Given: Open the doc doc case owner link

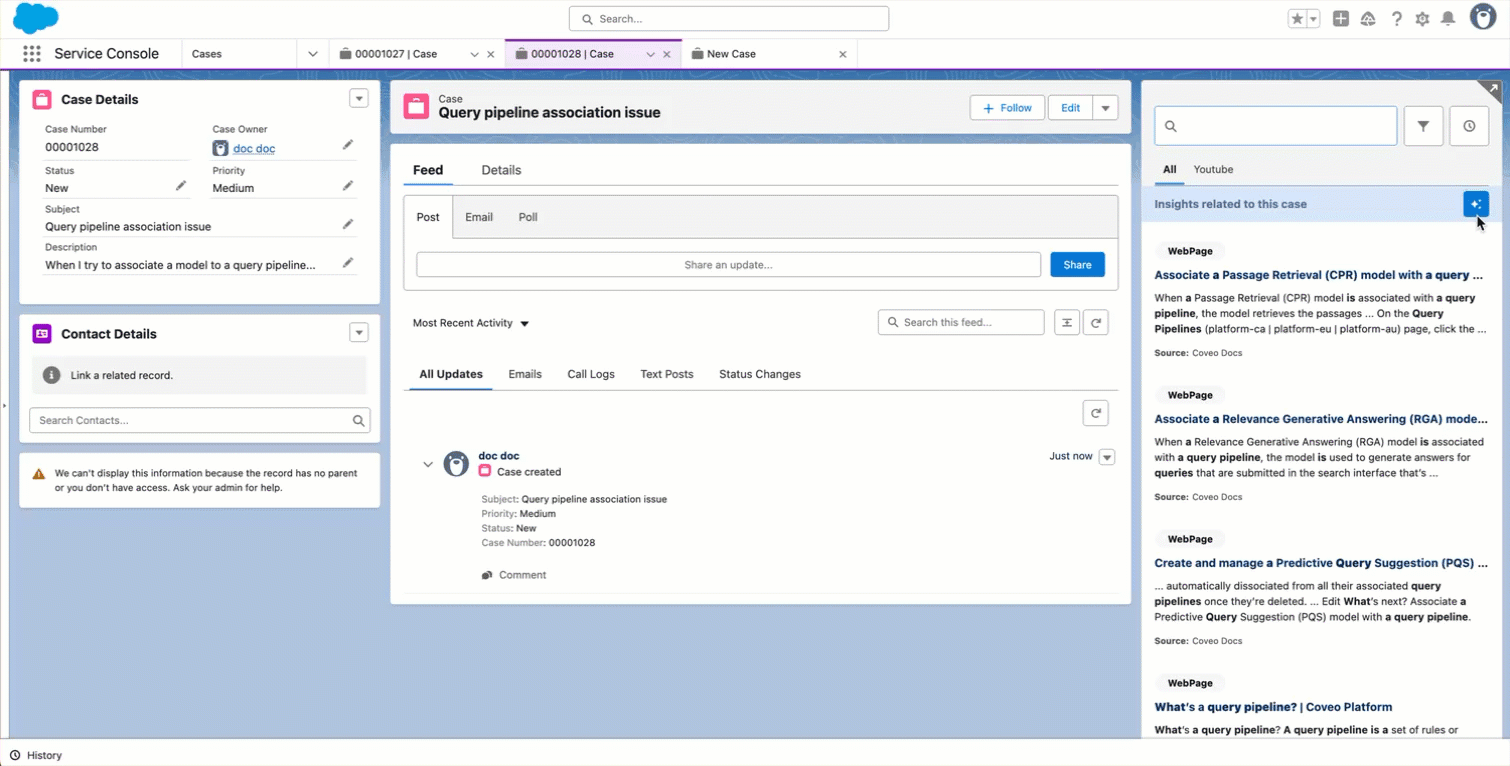Looking at the screenshot, I should pyautogui.click(x=254, y=148).
